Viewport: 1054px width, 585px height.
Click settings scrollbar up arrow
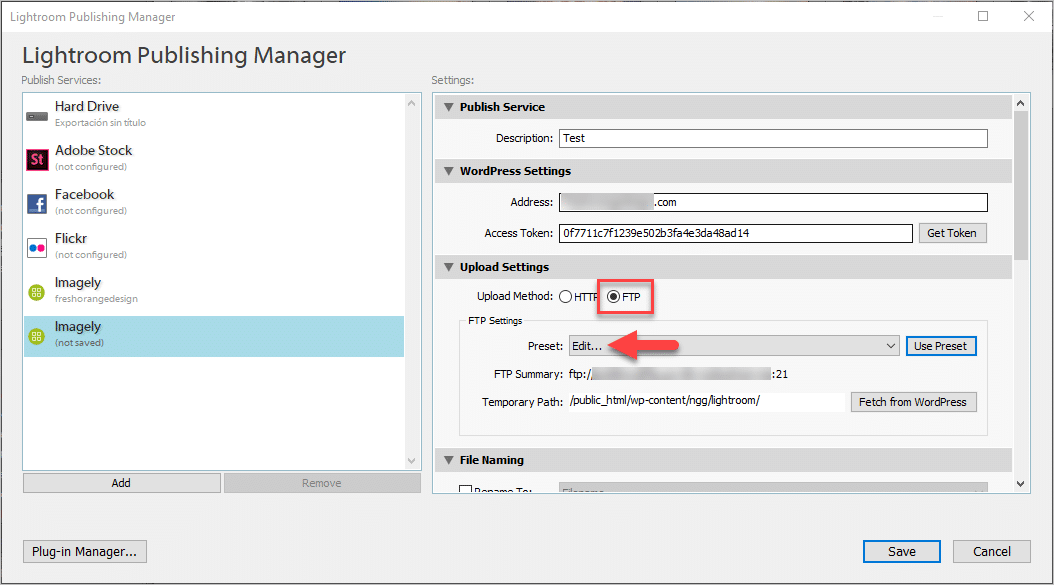click(1020, 103)
